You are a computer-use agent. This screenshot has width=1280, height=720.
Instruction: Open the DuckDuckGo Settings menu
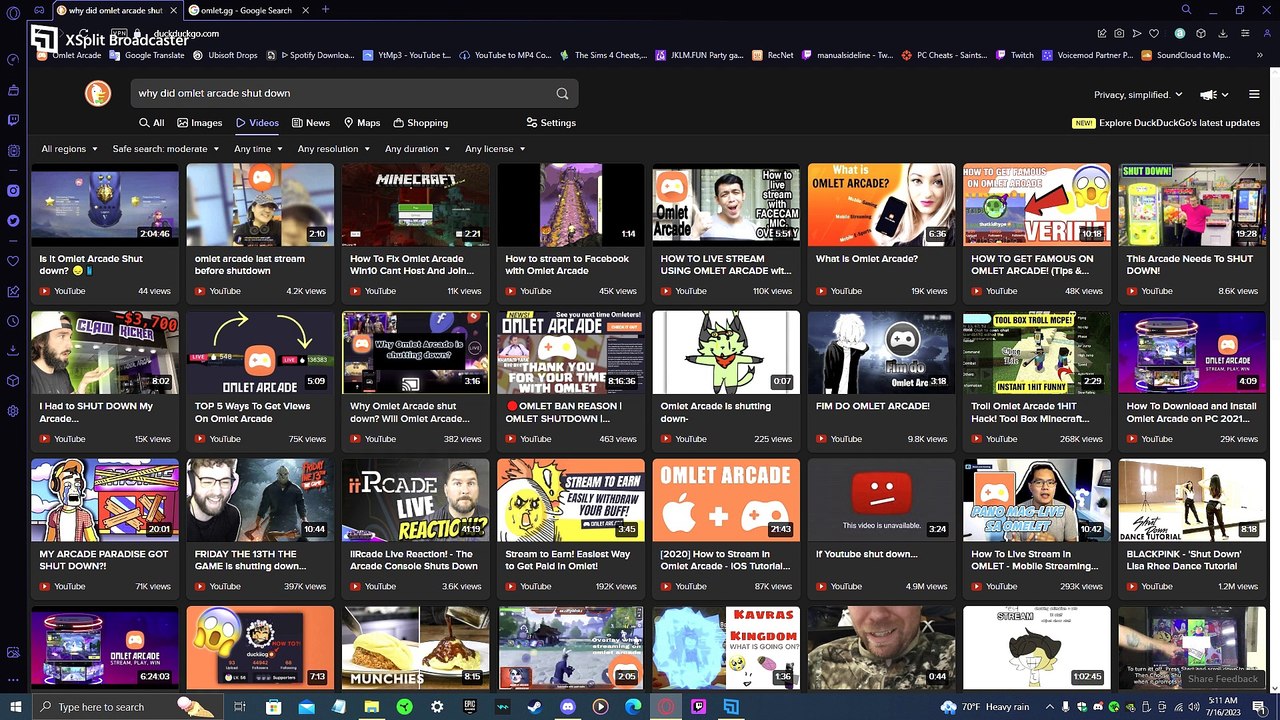pos(550,123)
